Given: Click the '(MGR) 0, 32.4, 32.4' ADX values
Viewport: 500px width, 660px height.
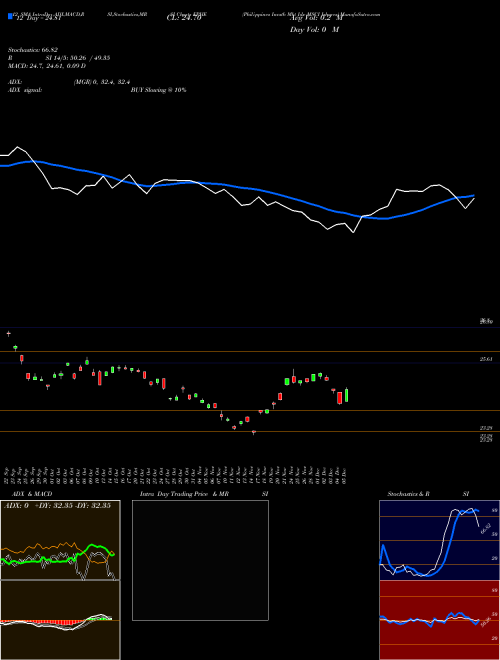Looking at the screenshot, I should click(102, 82).
